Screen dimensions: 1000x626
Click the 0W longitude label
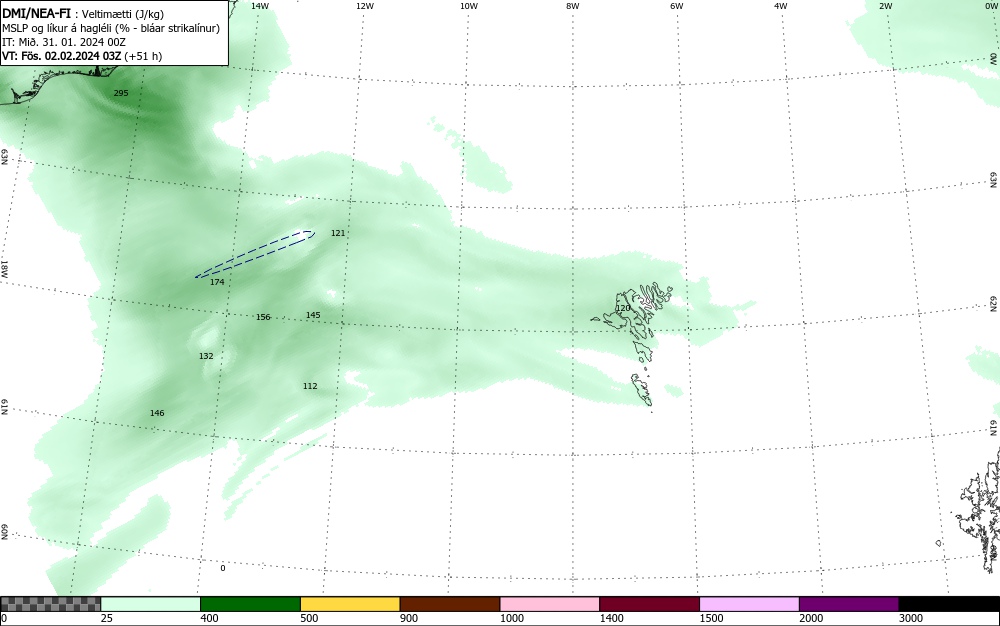(990, 6)
